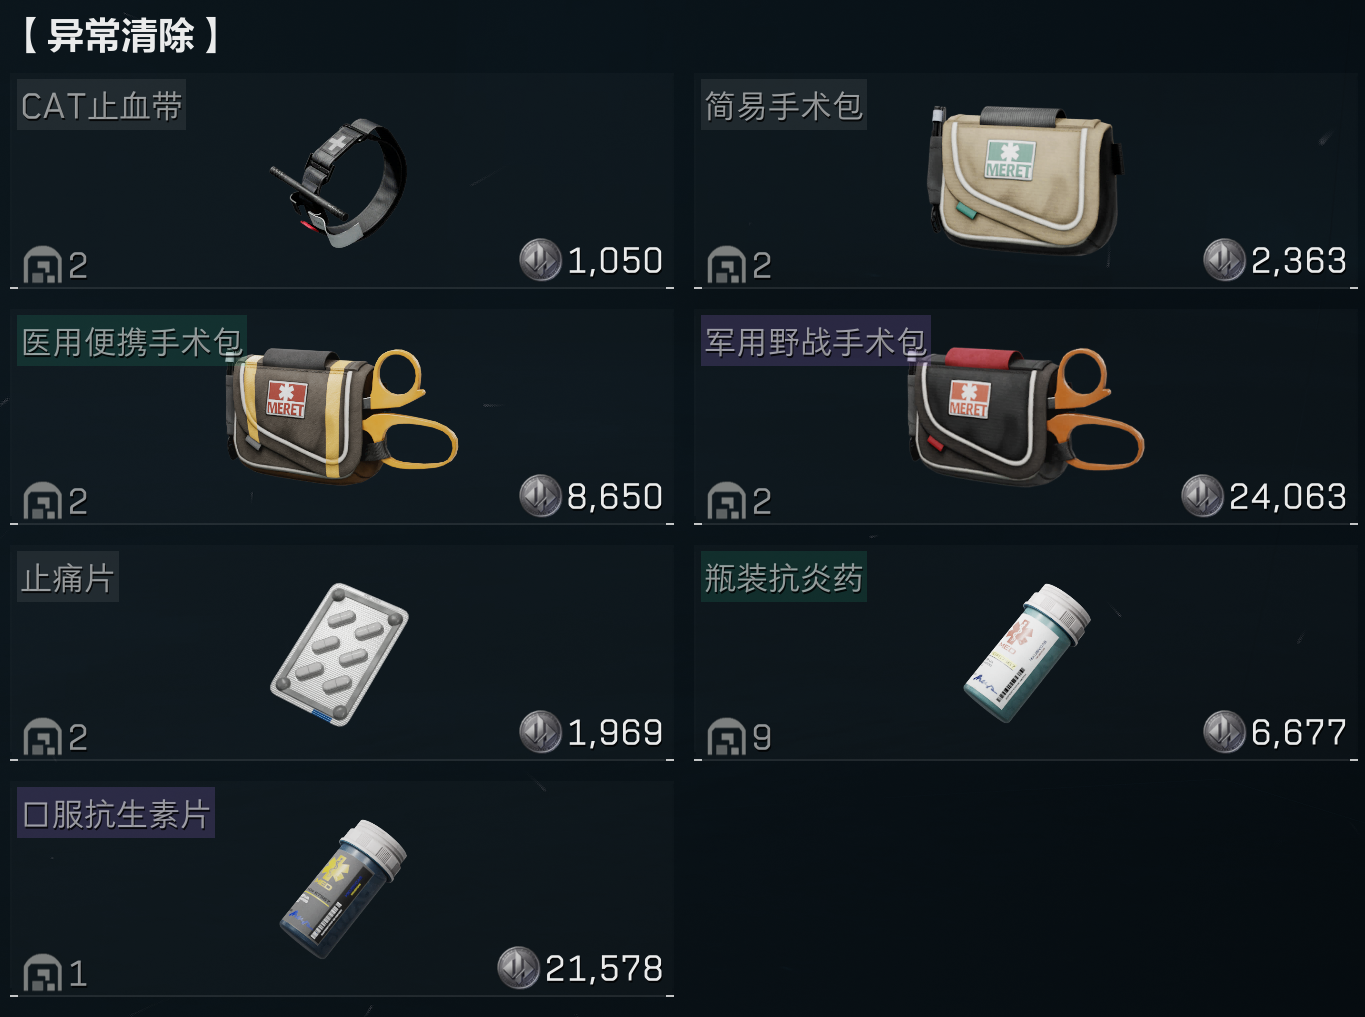The height and width of the screenshot is (1017, 1365).
Task: Click the currency coin icon beside 24,063
Action: (x=1202, y=496)
